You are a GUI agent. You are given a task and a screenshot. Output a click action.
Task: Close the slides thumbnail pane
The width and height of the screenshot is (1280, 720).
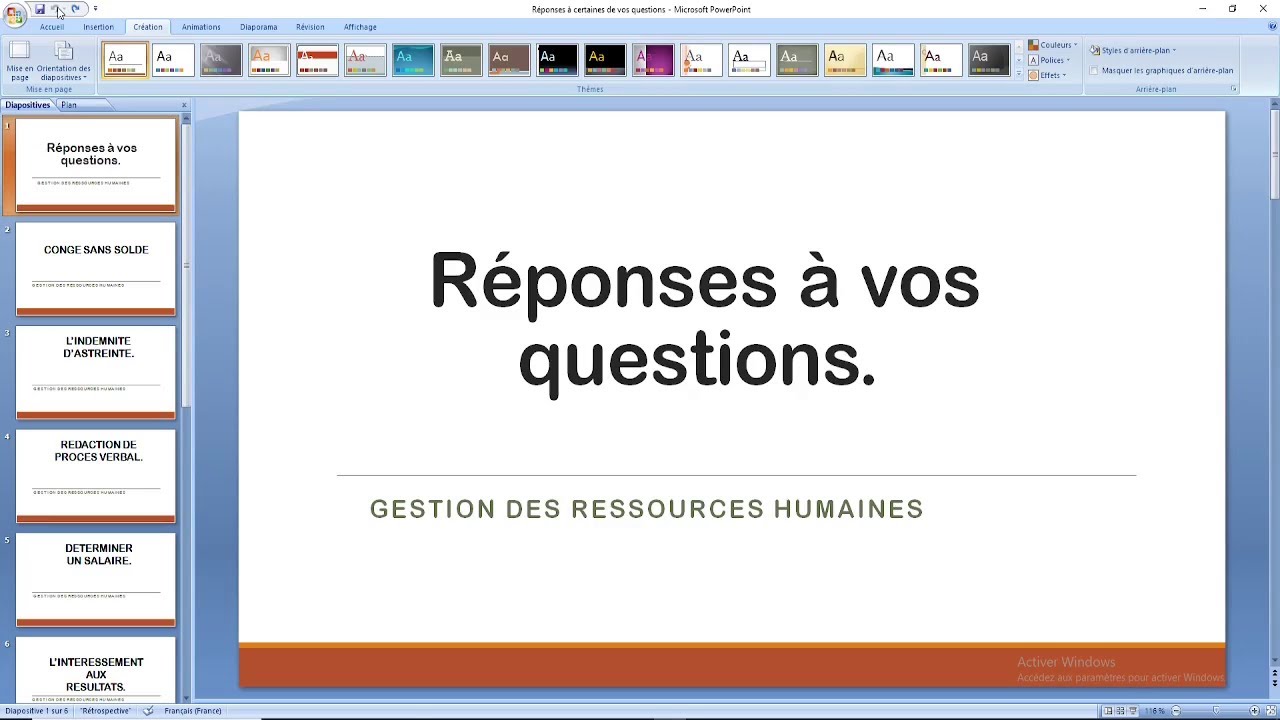184,105
